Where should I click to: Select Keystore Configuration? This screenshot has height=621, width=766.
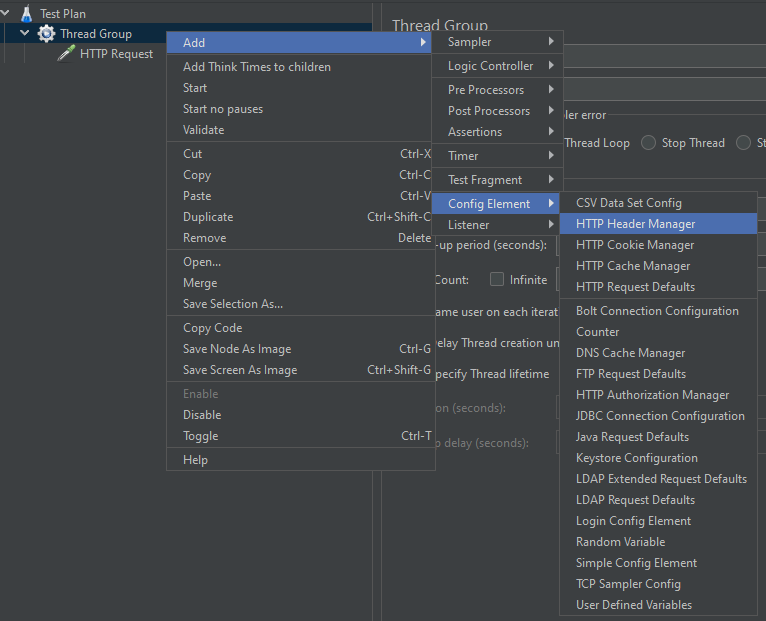pos(658,458)
